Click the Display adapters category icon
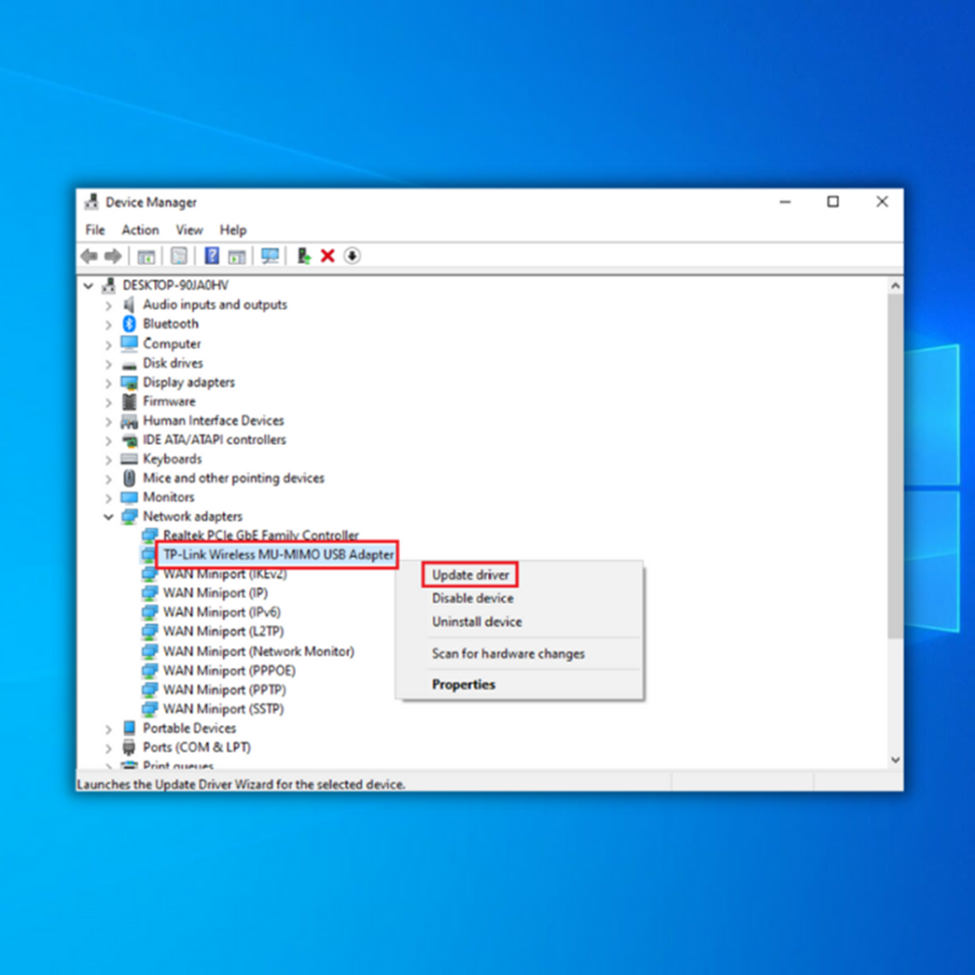975x975 pixels. [x=129, y=382]
